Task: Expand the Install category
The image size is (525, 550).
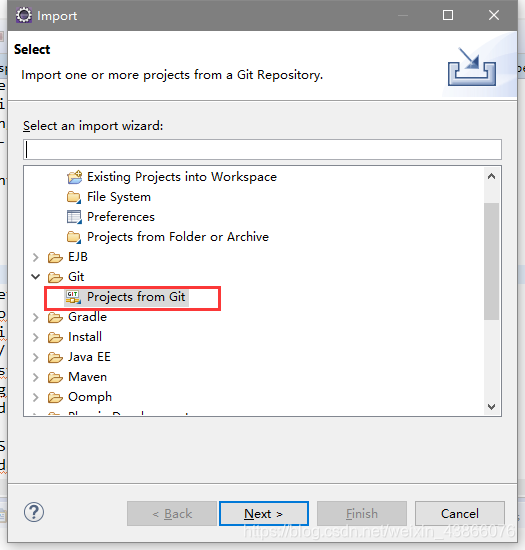Action: 35,337
